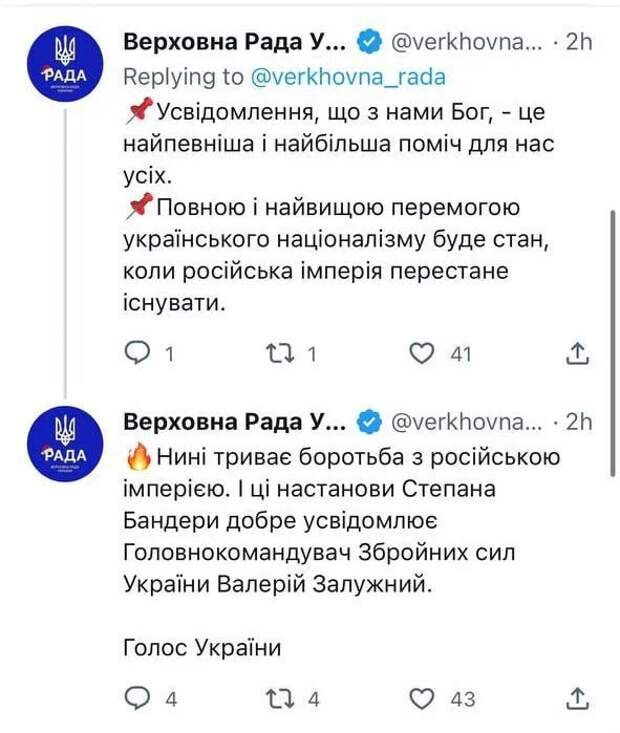Open Рада avatar of second tweet
Viewport: 620px width, 733px height.
click(x=65, y=444)
